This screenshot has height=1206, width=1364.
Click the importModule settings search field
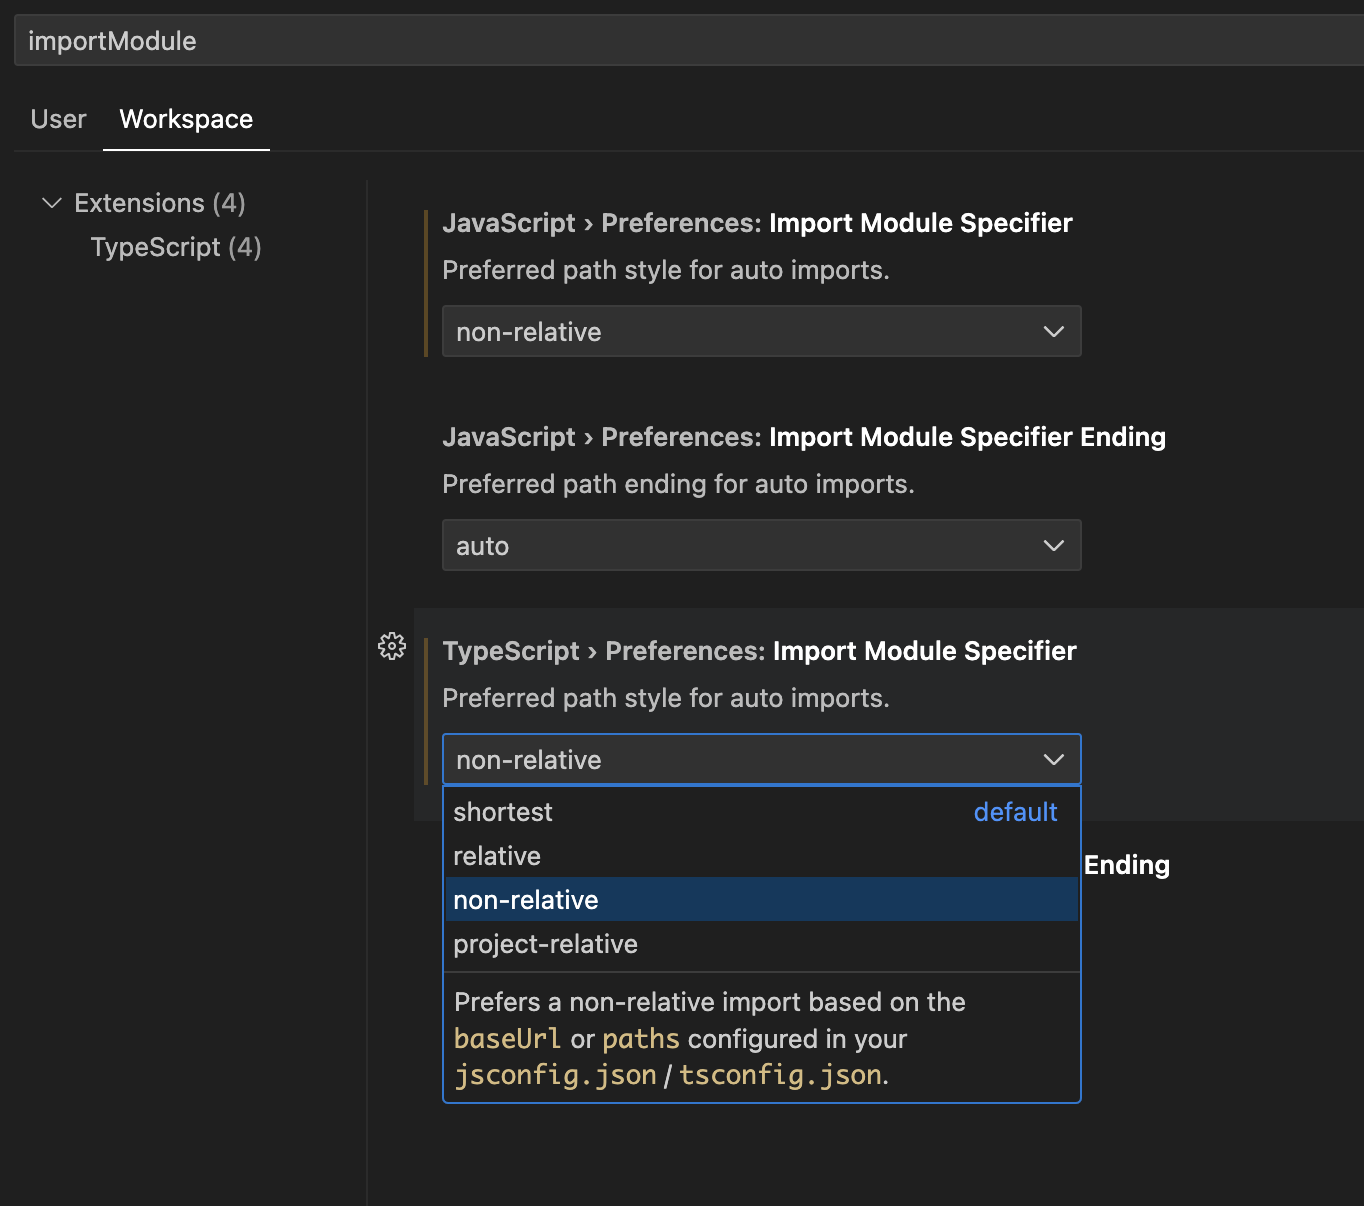pos(680,41)
